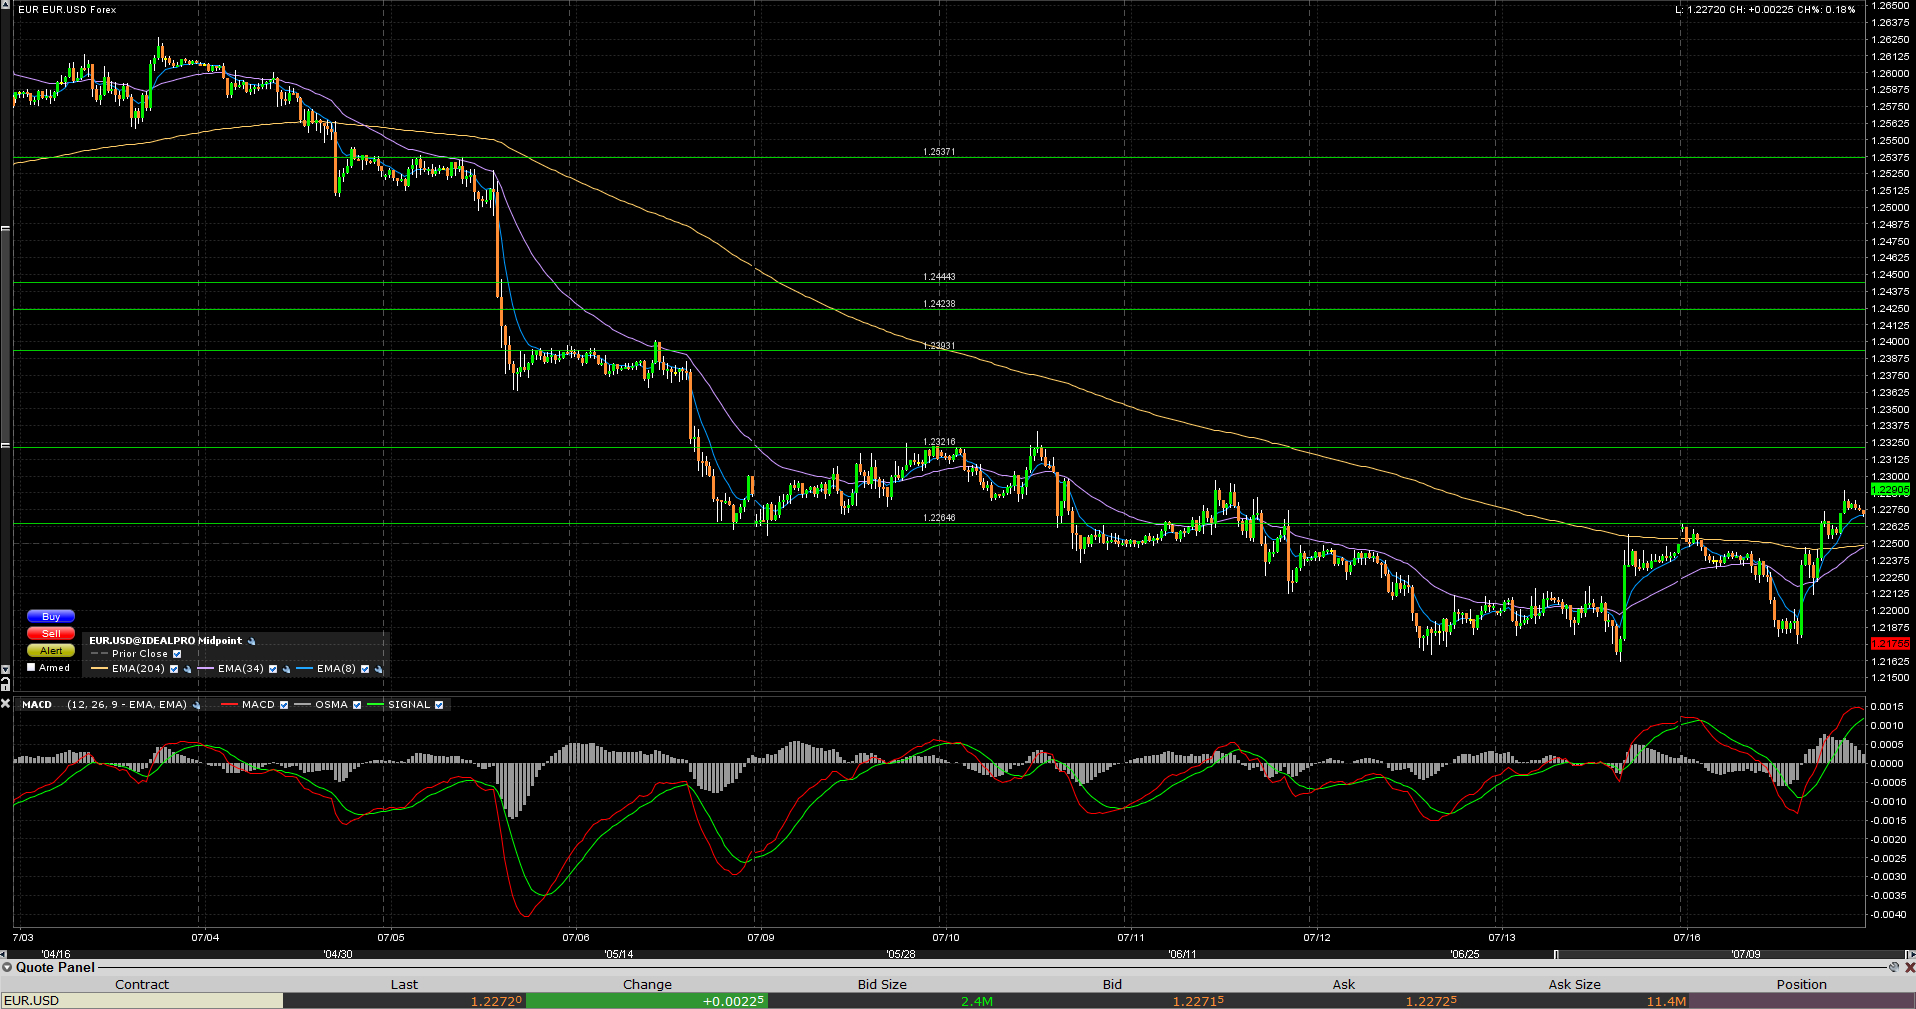Click the time-range scrollbar left arrow
Image resolution: width=1916 pixels, height=1009 pixels.
5,954
